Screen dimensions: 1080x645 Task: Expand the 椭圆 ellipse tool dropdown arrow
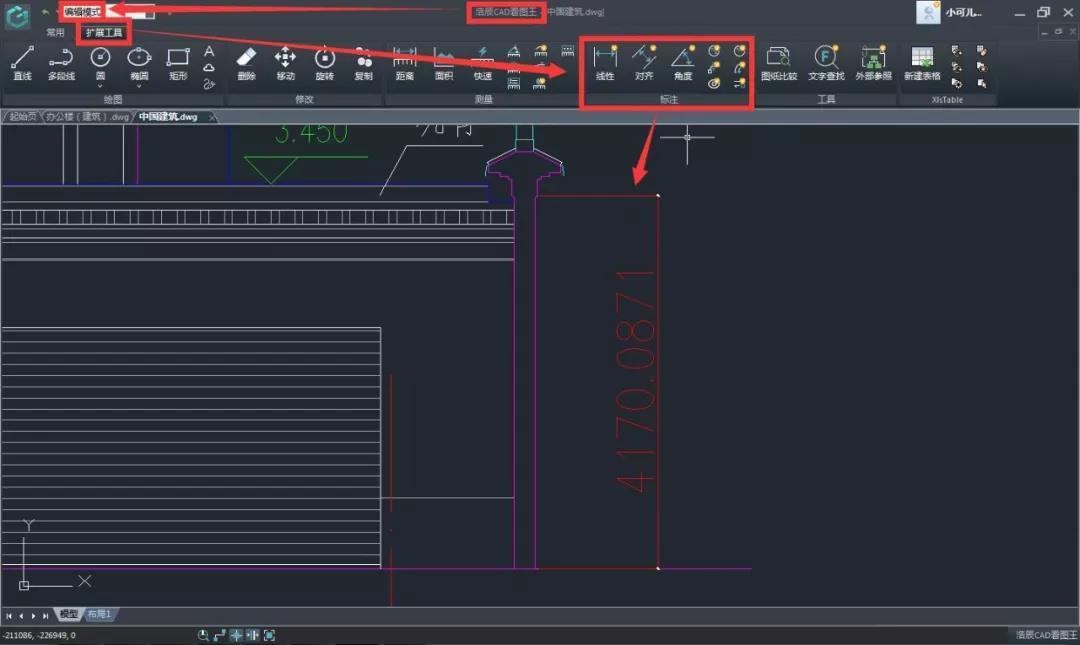click(x=139, y=85)
